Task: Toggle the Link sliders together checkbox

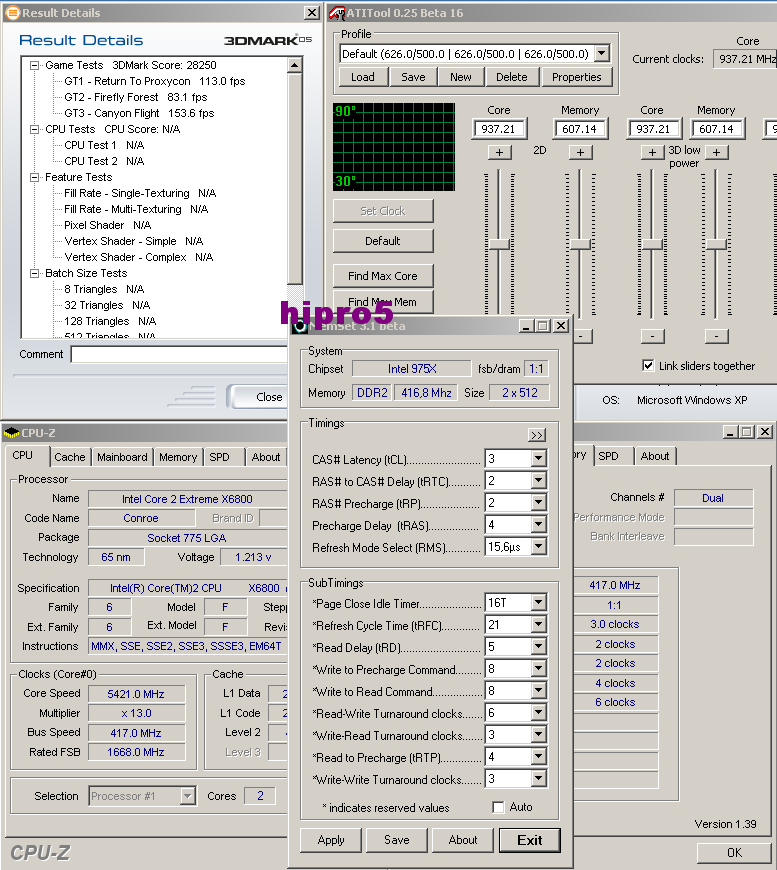Action: point(648,365)
